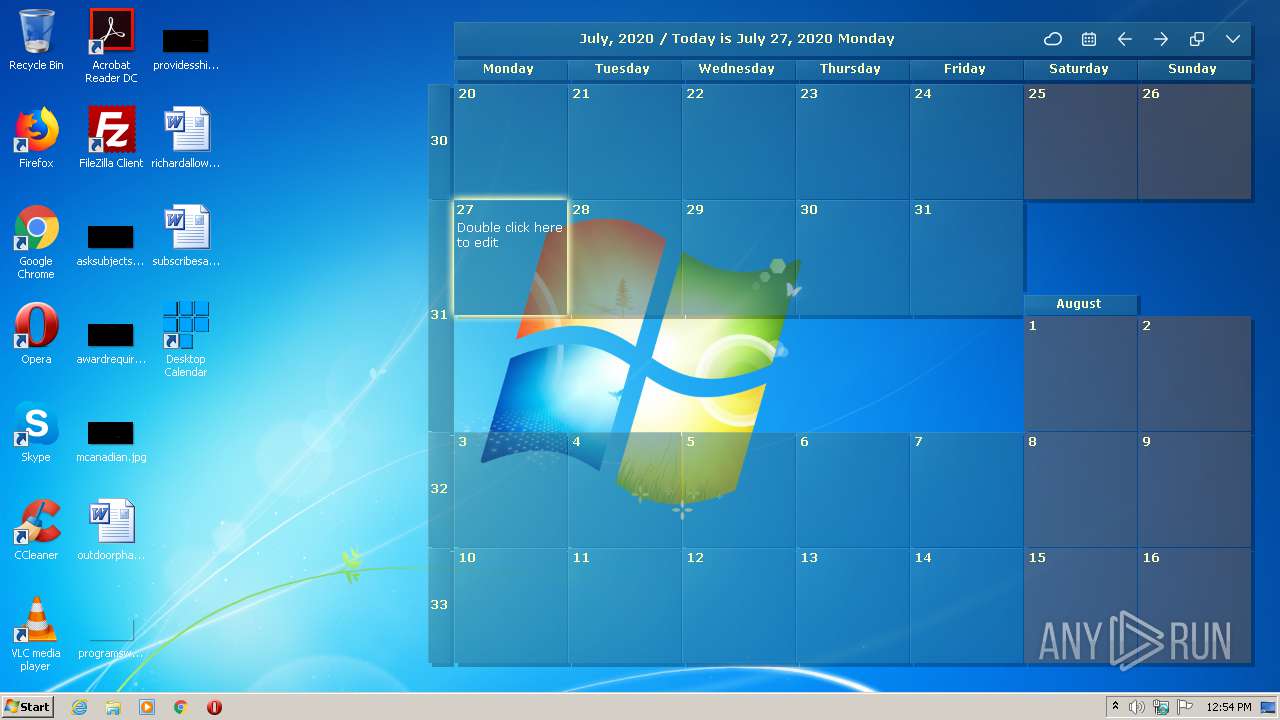Select the subscribesa Word document icon
The image size is (1280, 720).
[x=186, y=236]
